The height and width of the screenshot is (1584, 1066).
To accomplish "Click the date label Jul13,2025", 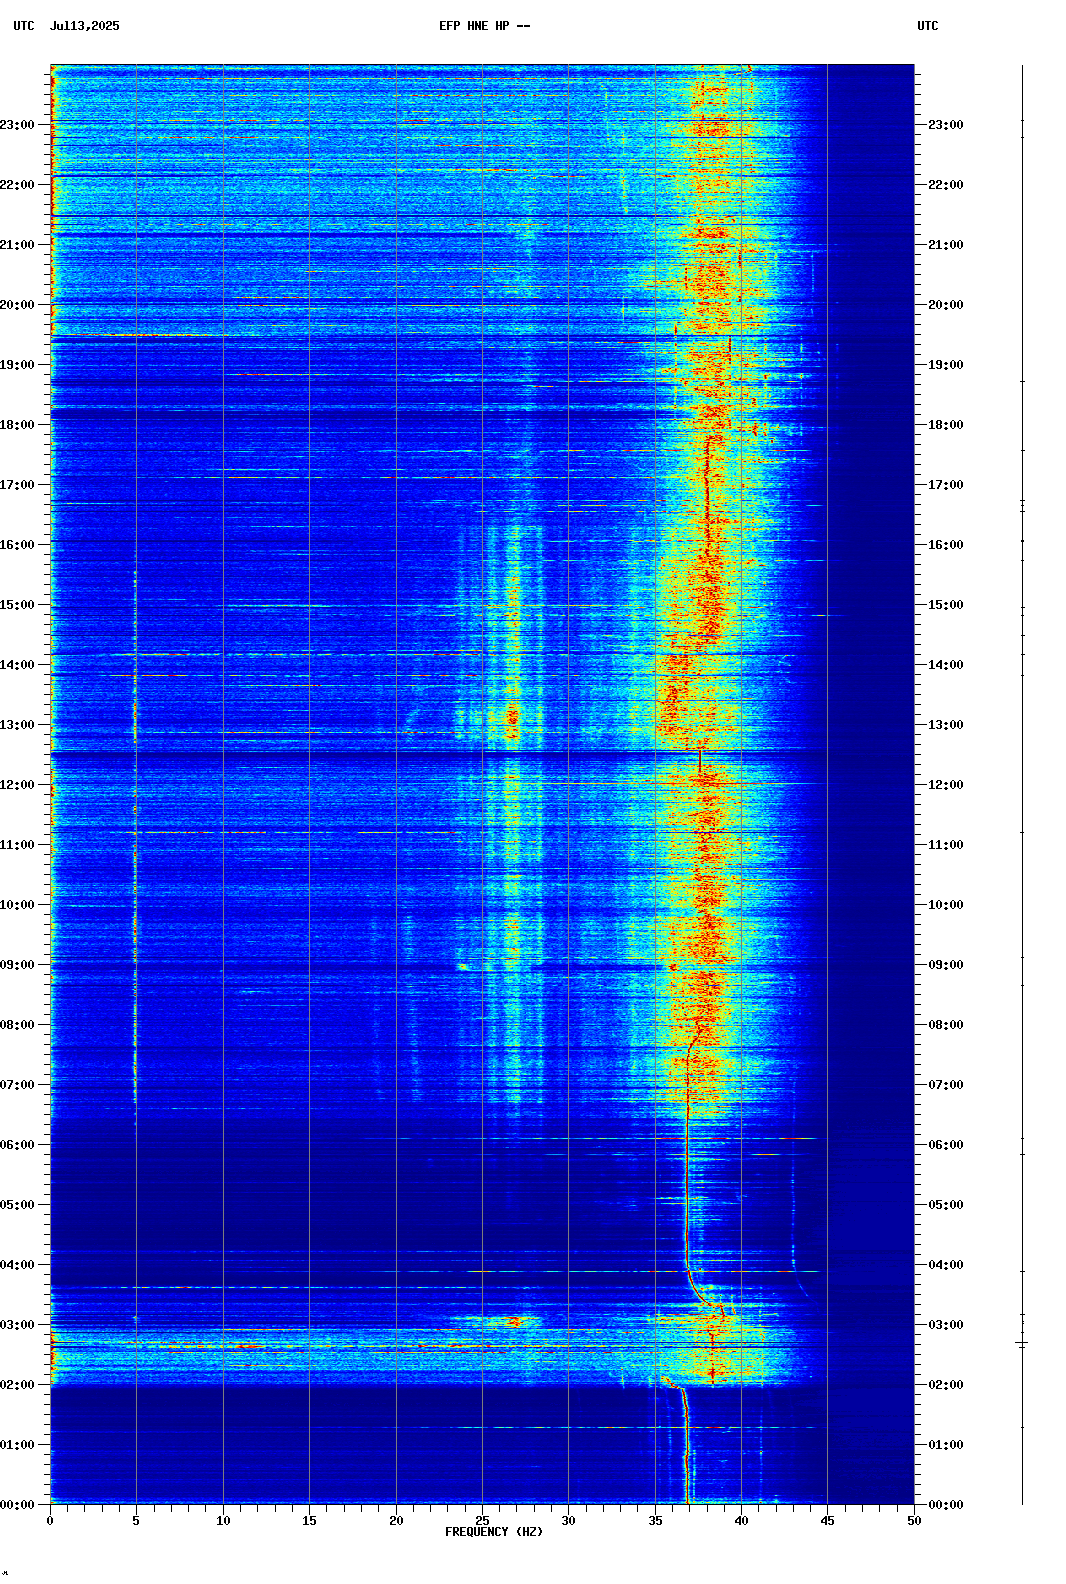I will coord(84,26).
